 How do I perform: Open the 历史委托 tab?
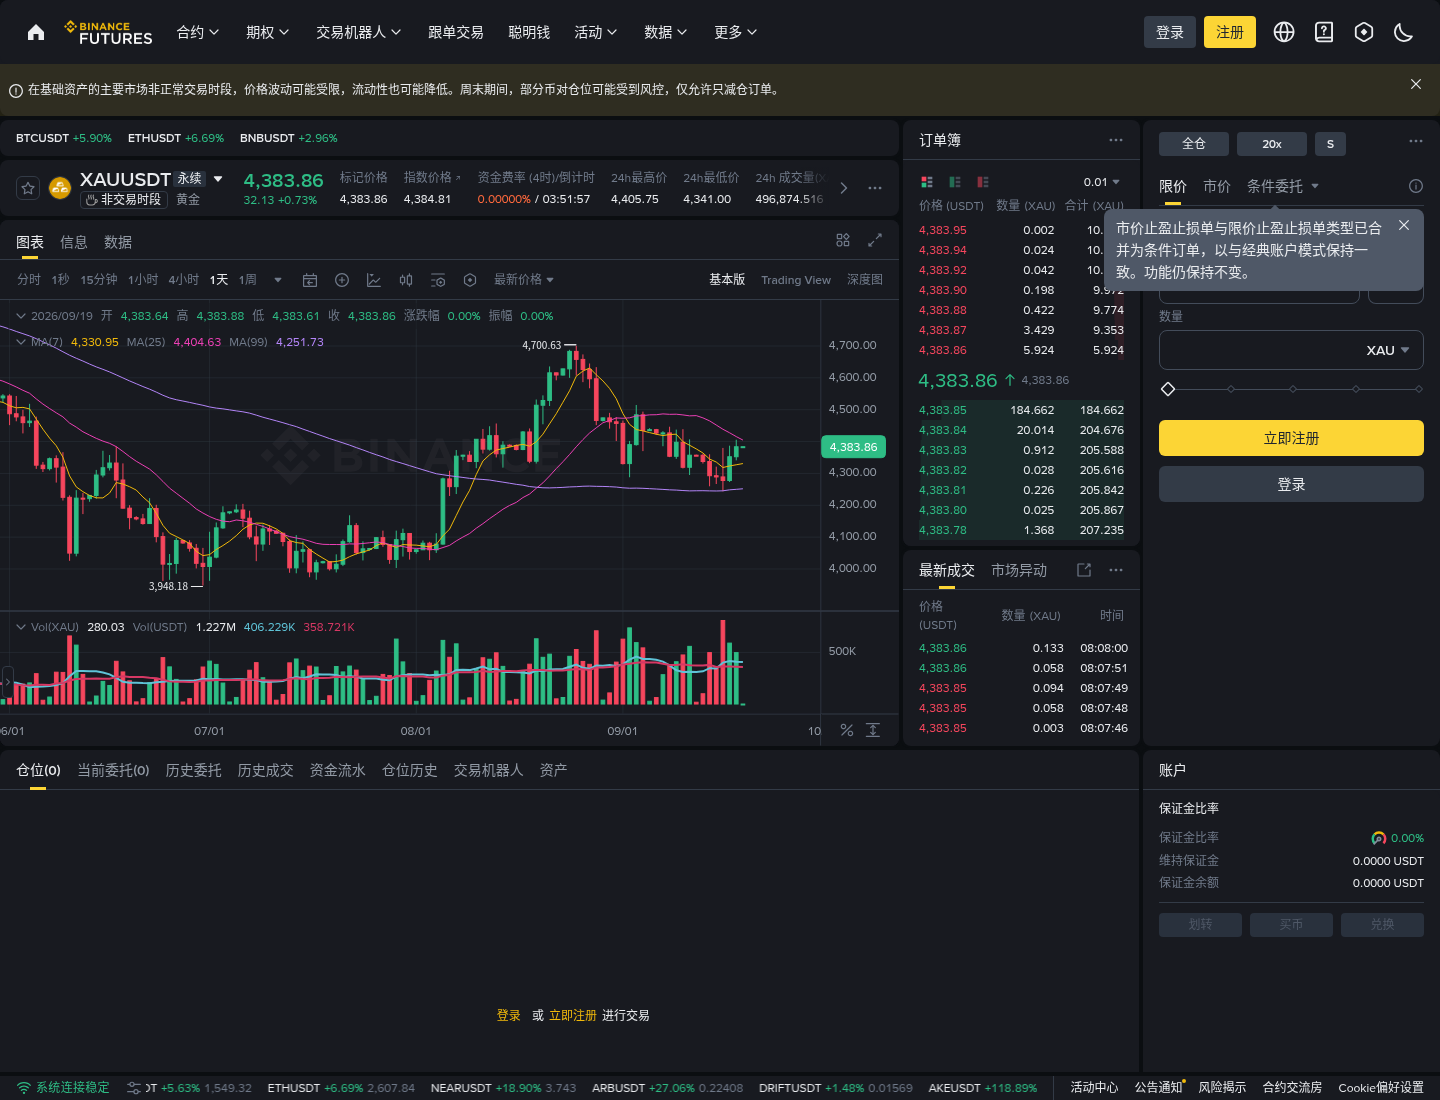(194, 770)
